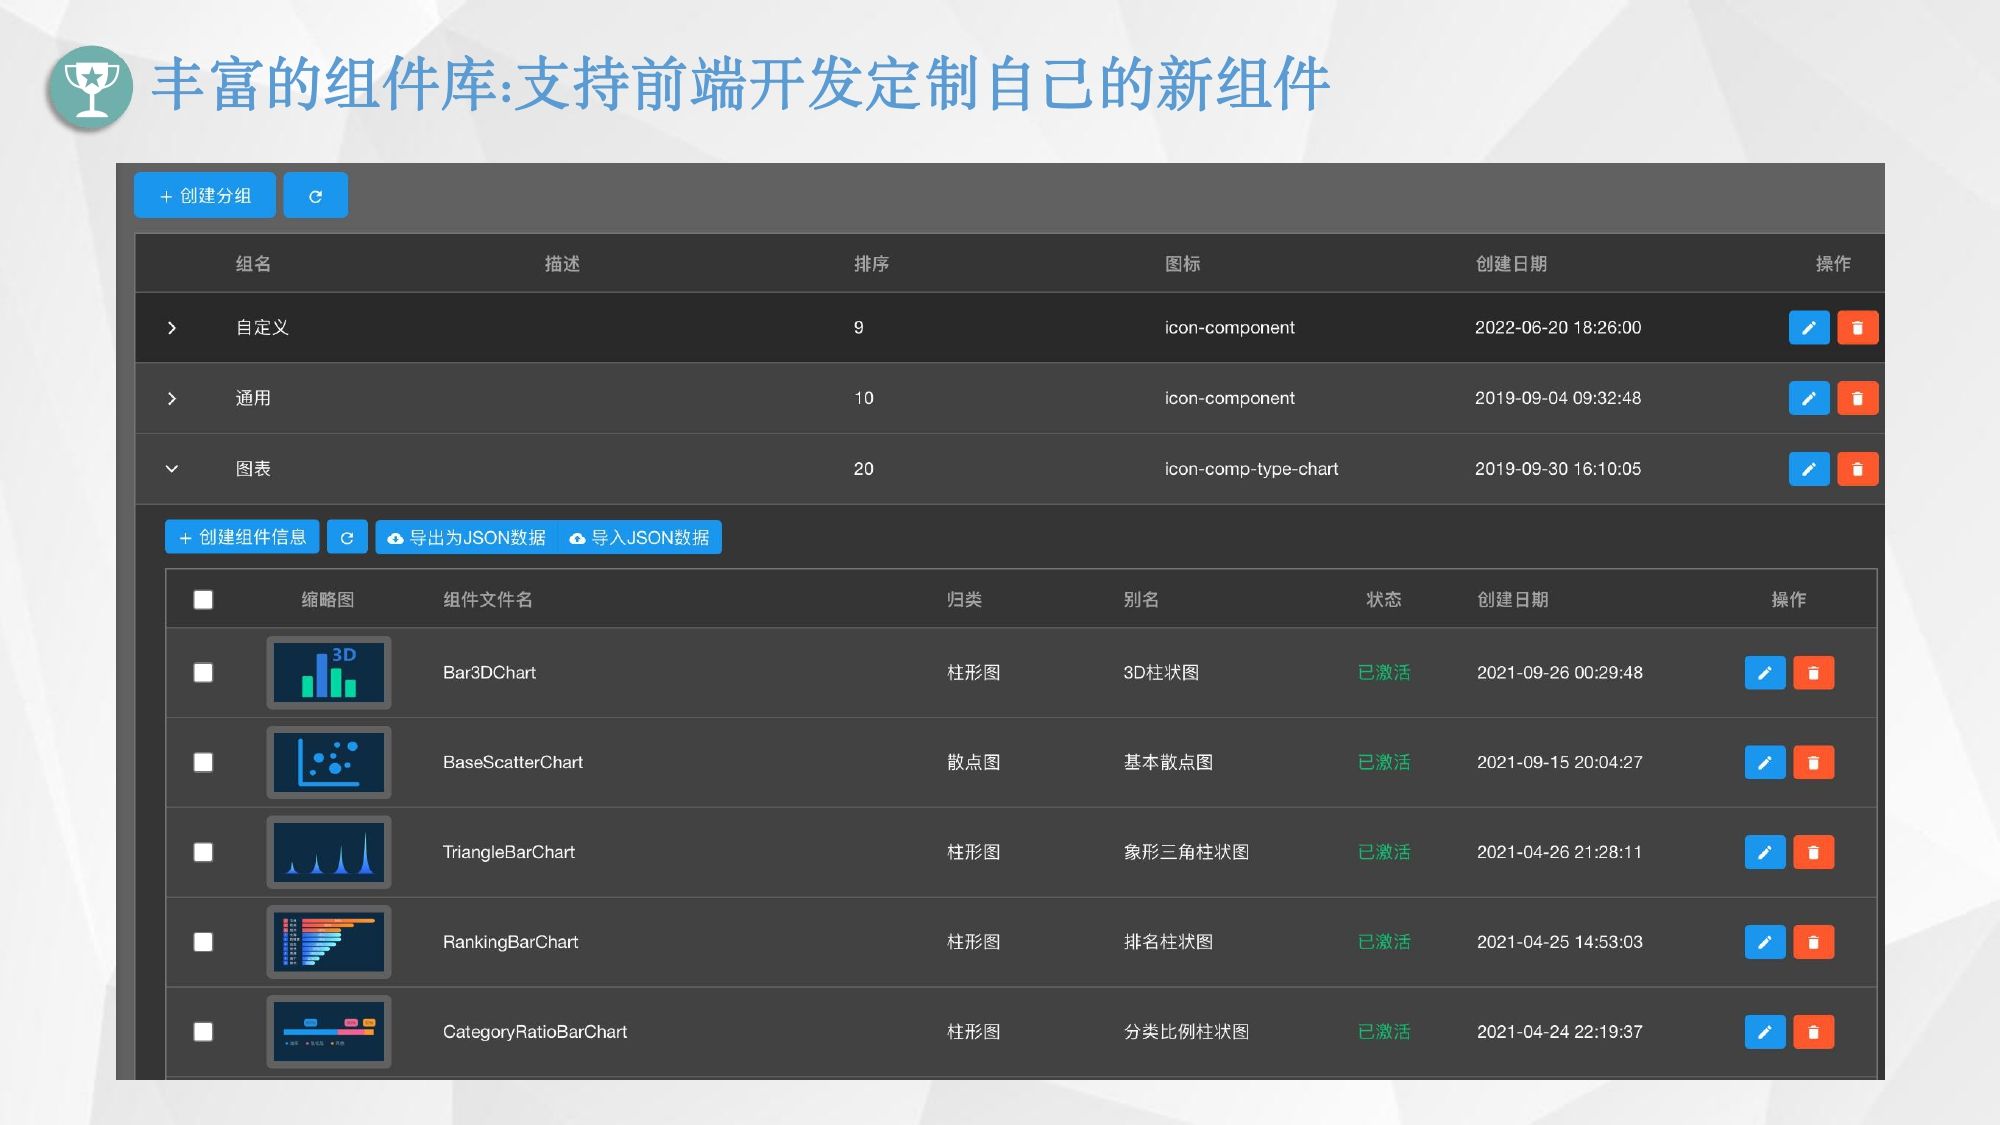The image size is (2000, 1125).
Task: Check the select-all checkbox in table header
Action: (203, 600)
